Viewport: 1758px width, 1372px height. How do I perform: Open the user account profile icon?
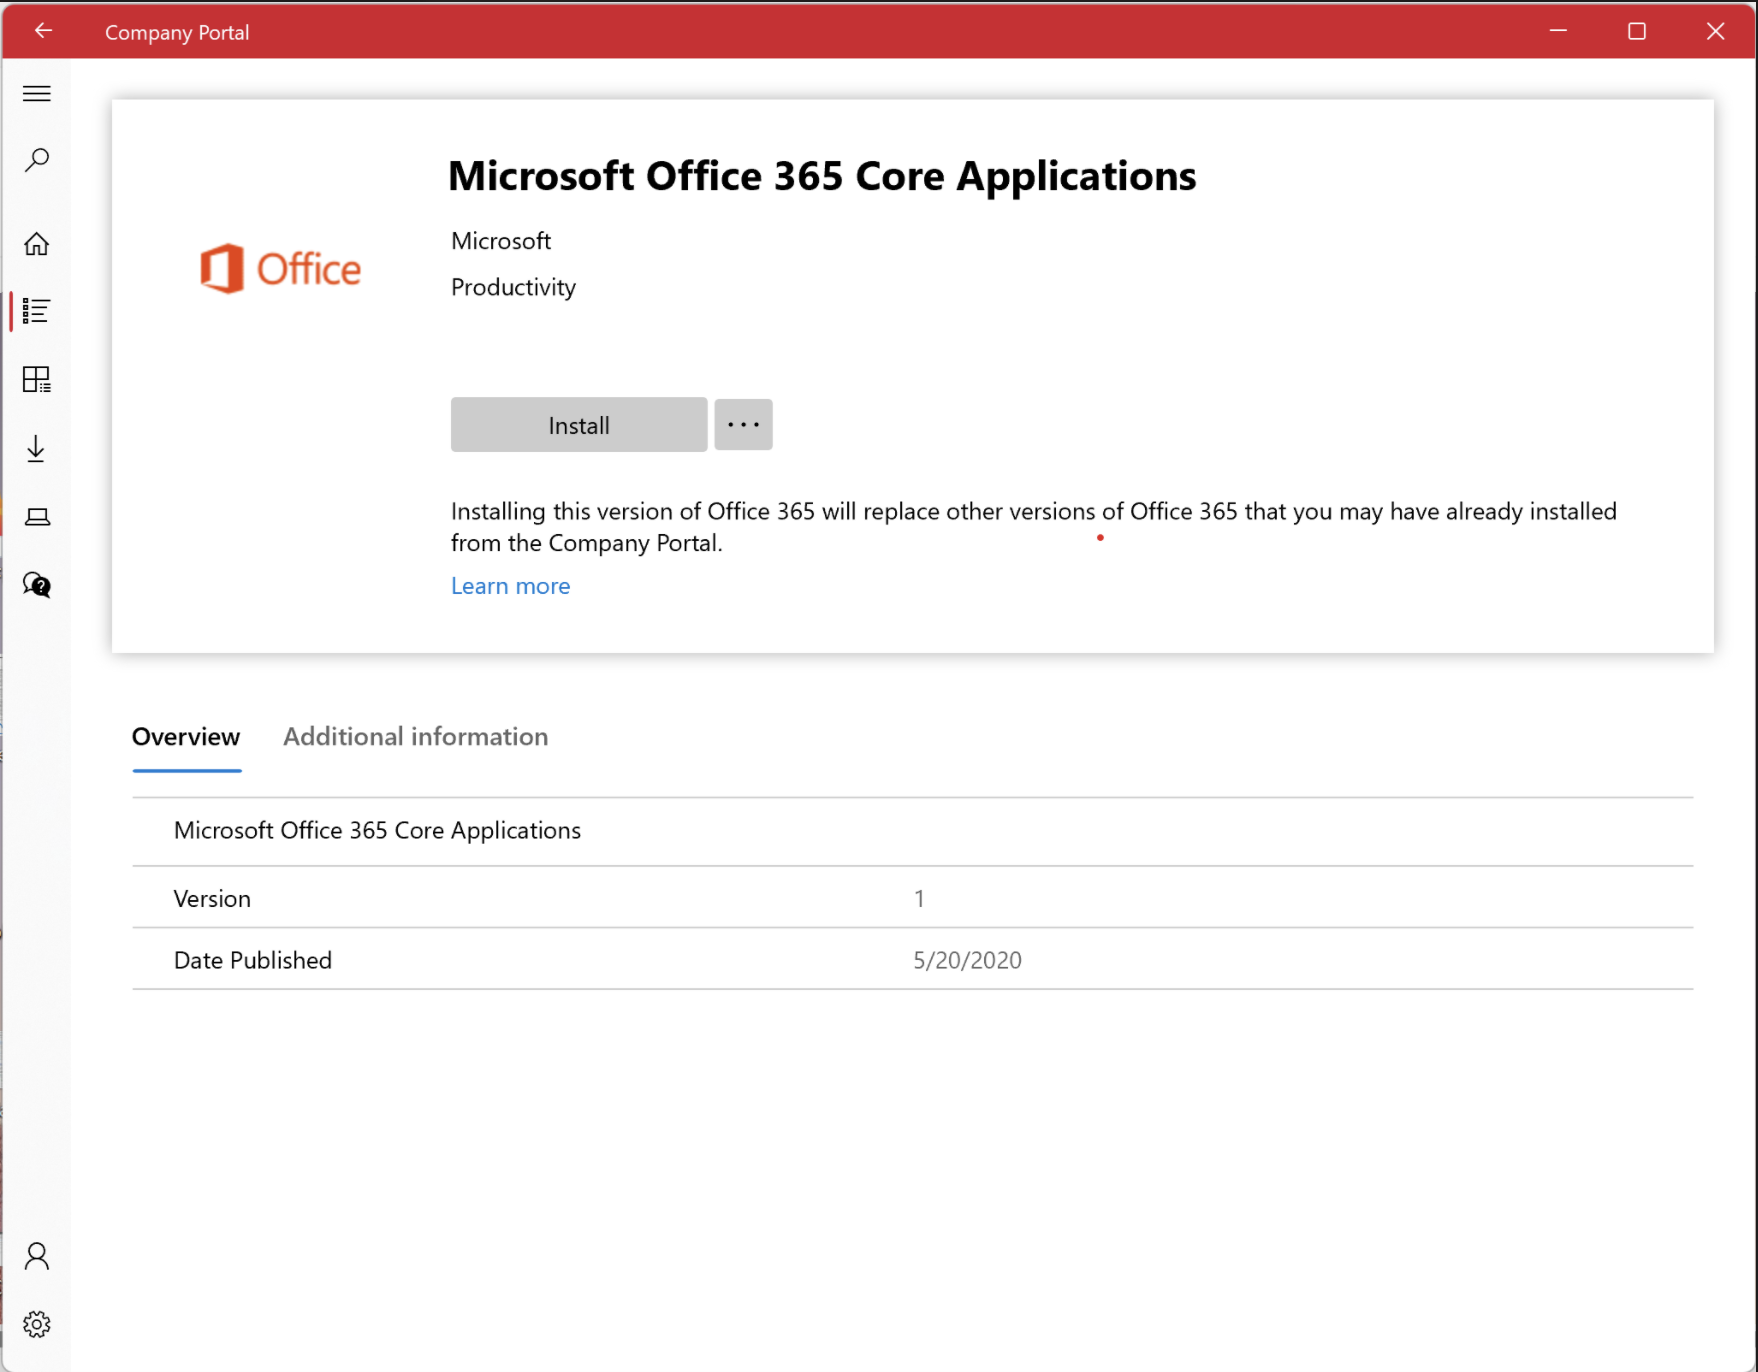37,1256
